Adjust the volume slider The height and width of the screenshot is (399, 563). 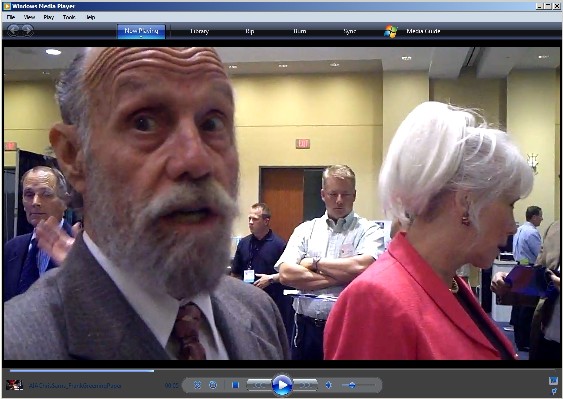358,385
